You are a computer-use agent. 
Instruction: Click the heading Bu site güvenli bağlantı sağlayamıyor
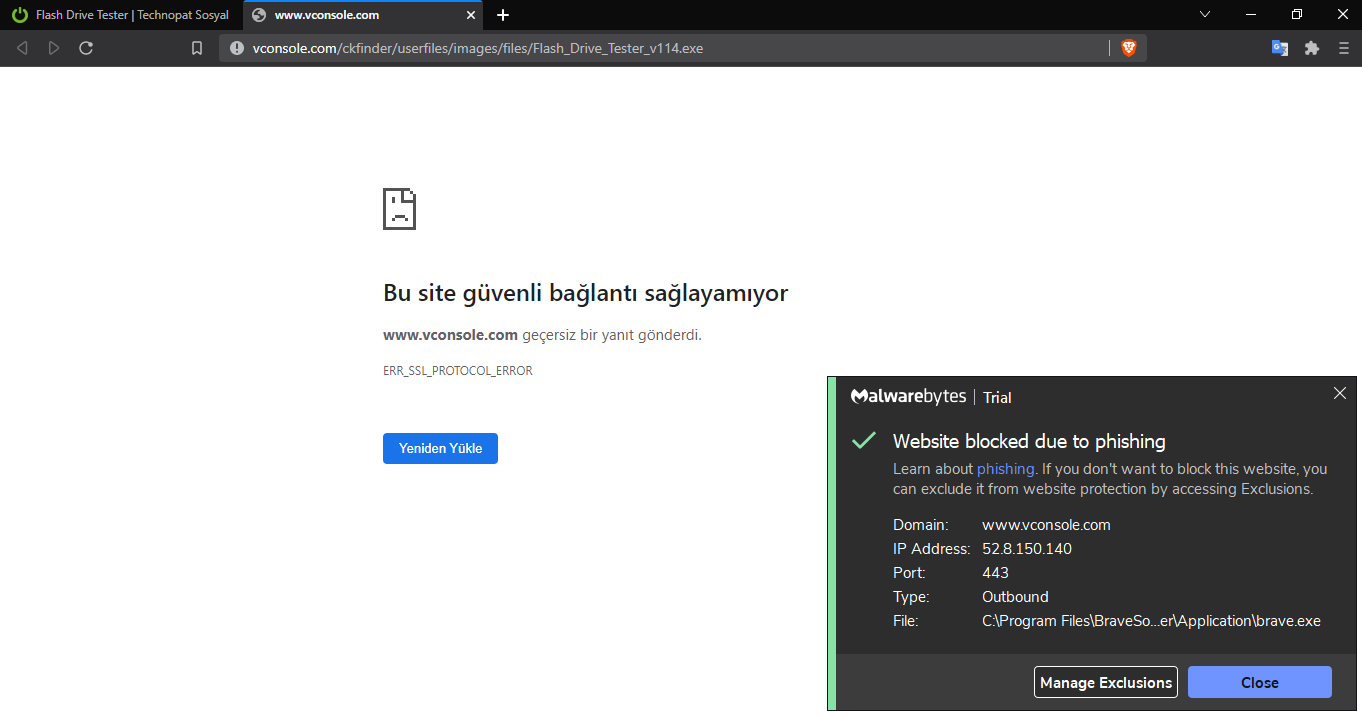[x=585, y=293]
